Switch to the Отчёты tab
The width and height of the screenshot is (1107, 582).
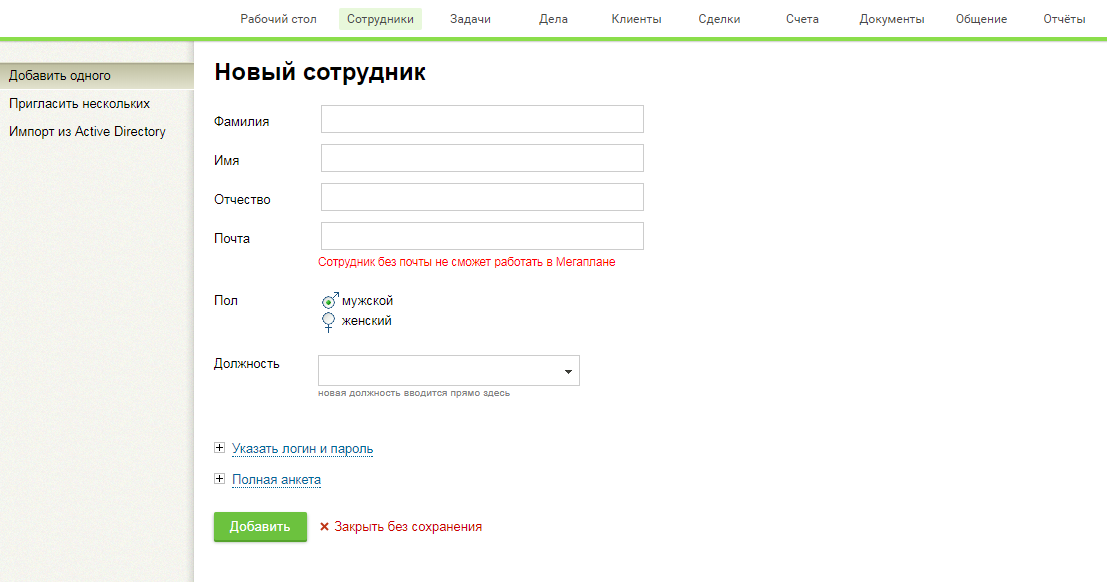tap(1064, 19)
